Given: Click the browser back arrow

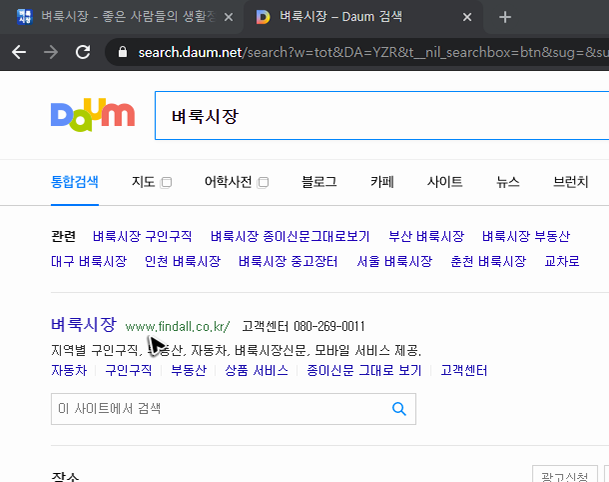Looking at the screenshot, I should (19, 52).
